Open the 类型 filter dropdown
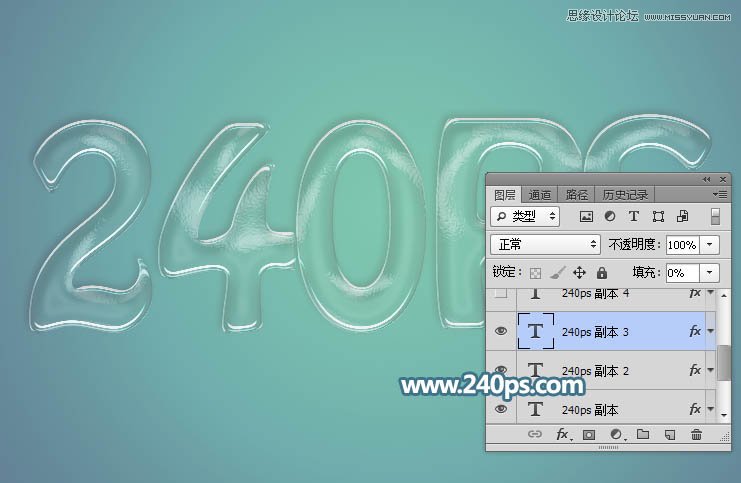The width and height of the screenshot is (741, 483). [525, 216]
